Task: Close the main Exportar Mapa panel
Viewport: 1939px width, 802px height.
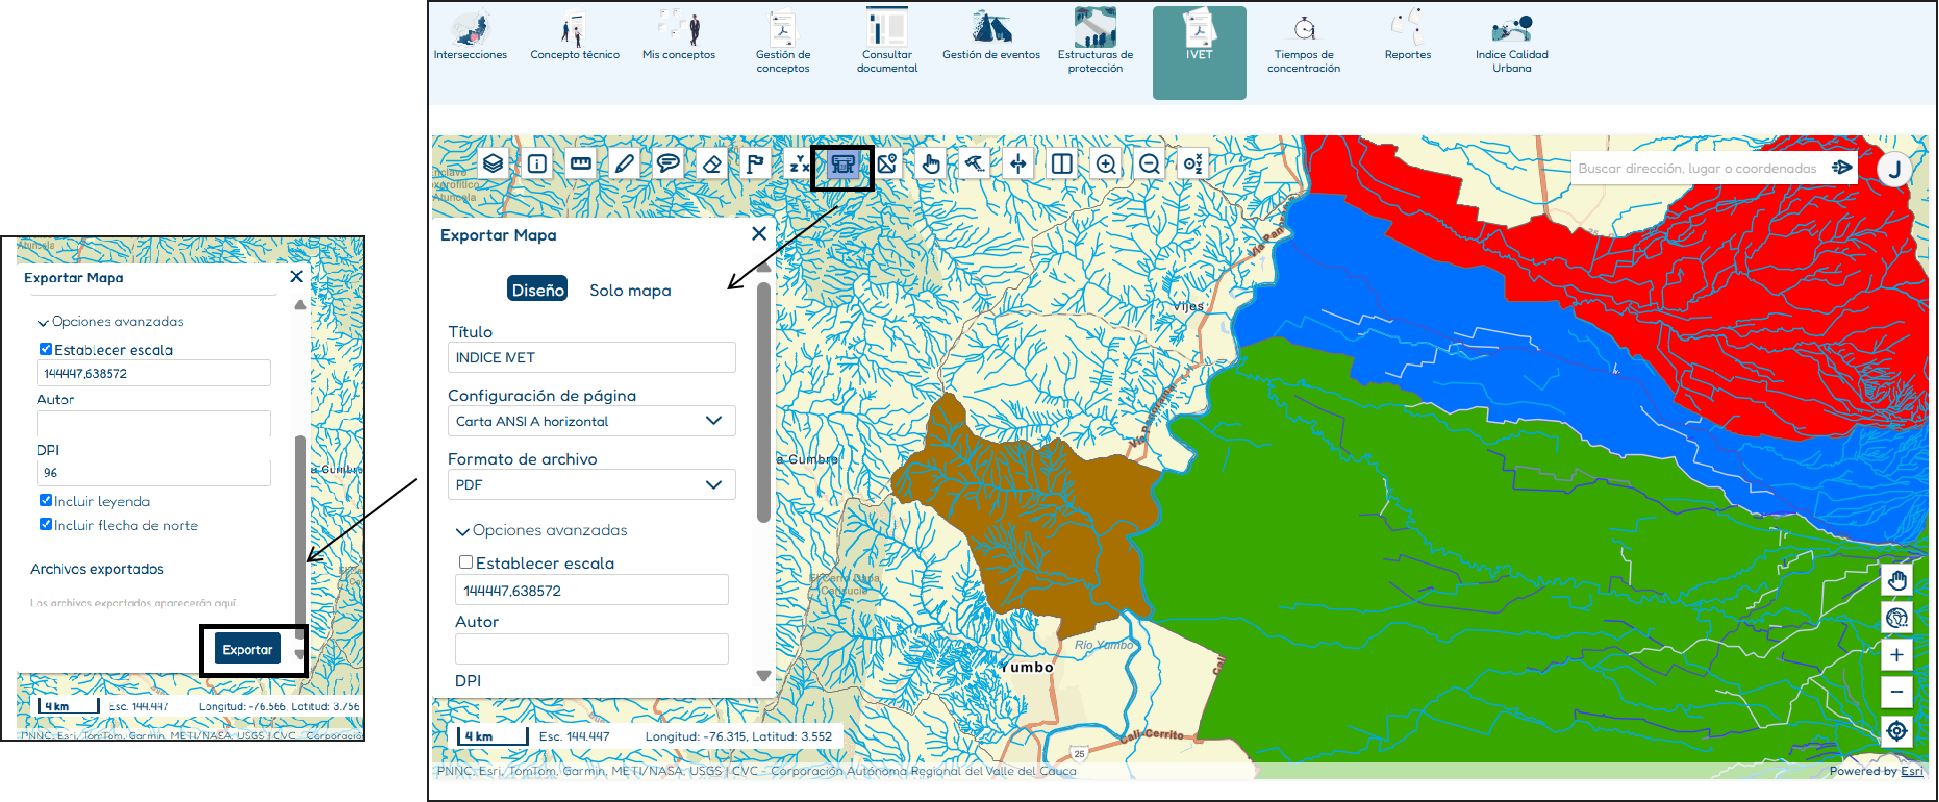Action: click(759, 233)
